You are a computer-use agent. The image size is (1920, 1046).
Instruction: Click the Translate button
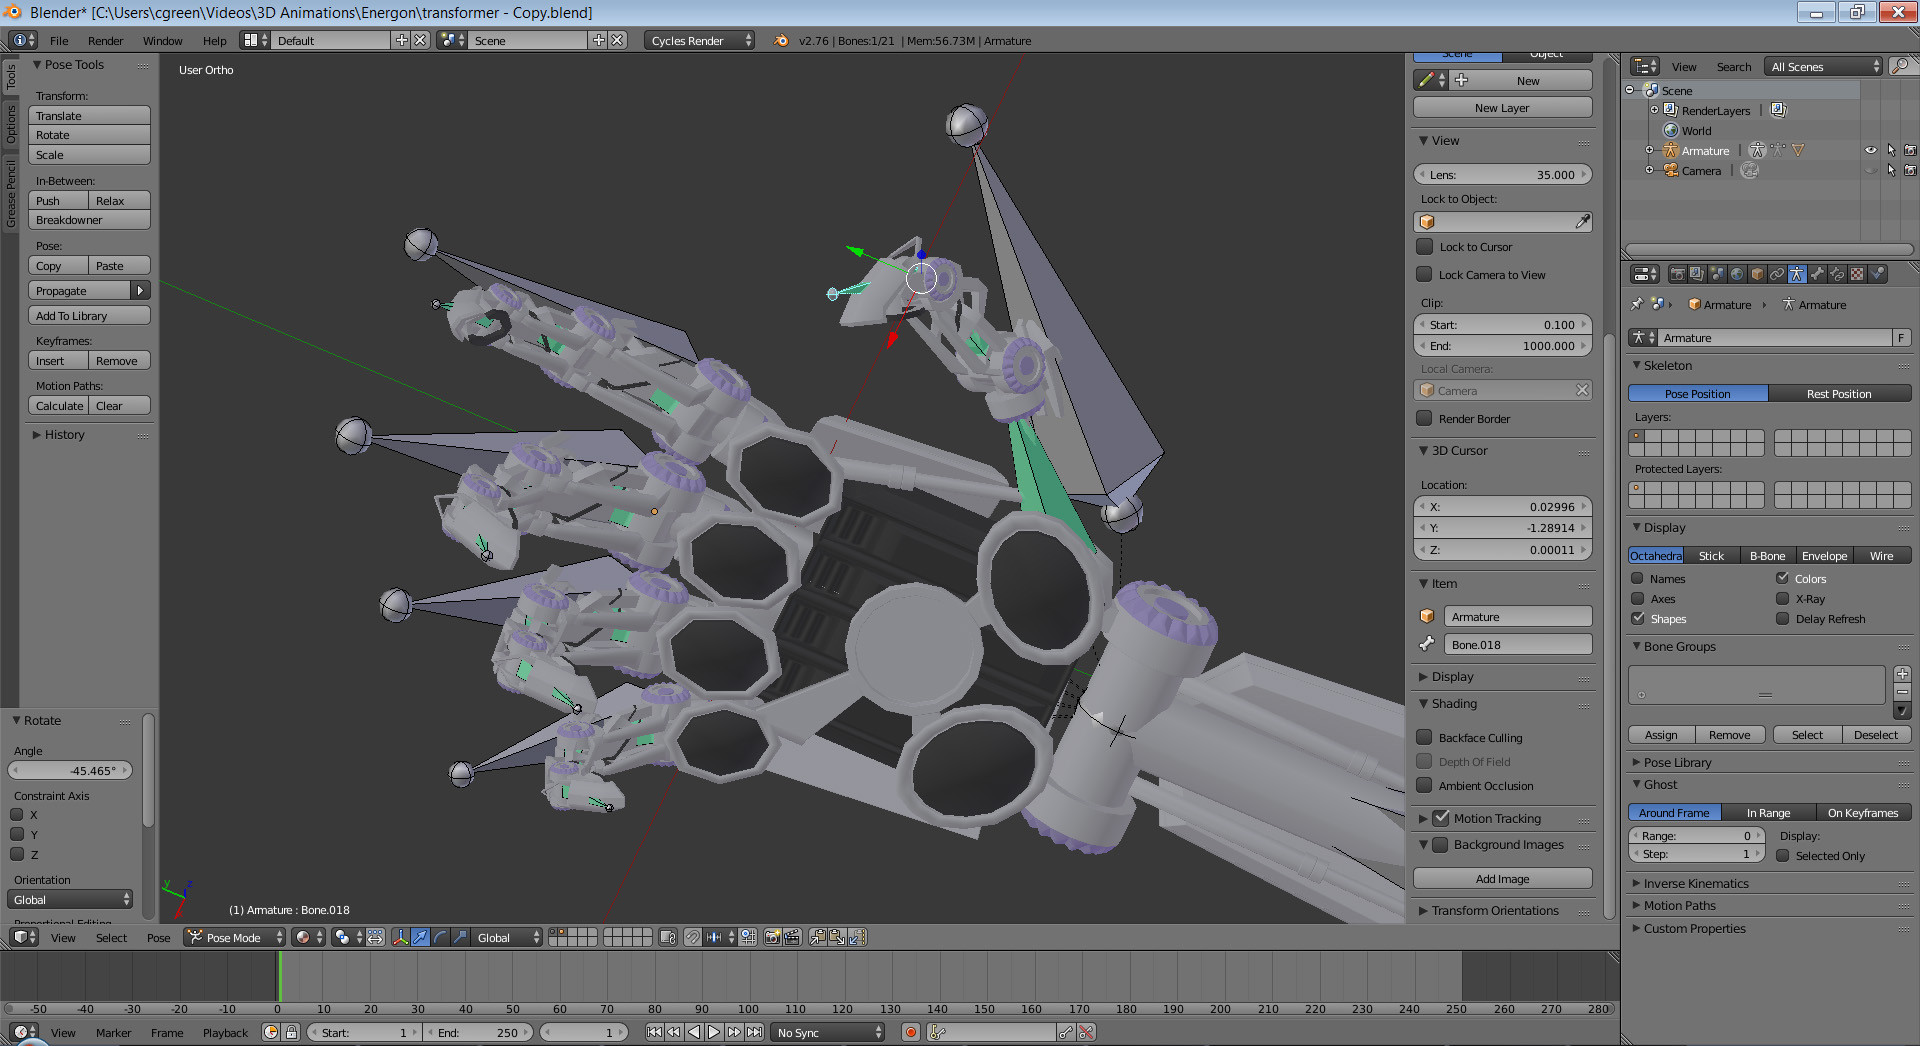click(89, 115)
